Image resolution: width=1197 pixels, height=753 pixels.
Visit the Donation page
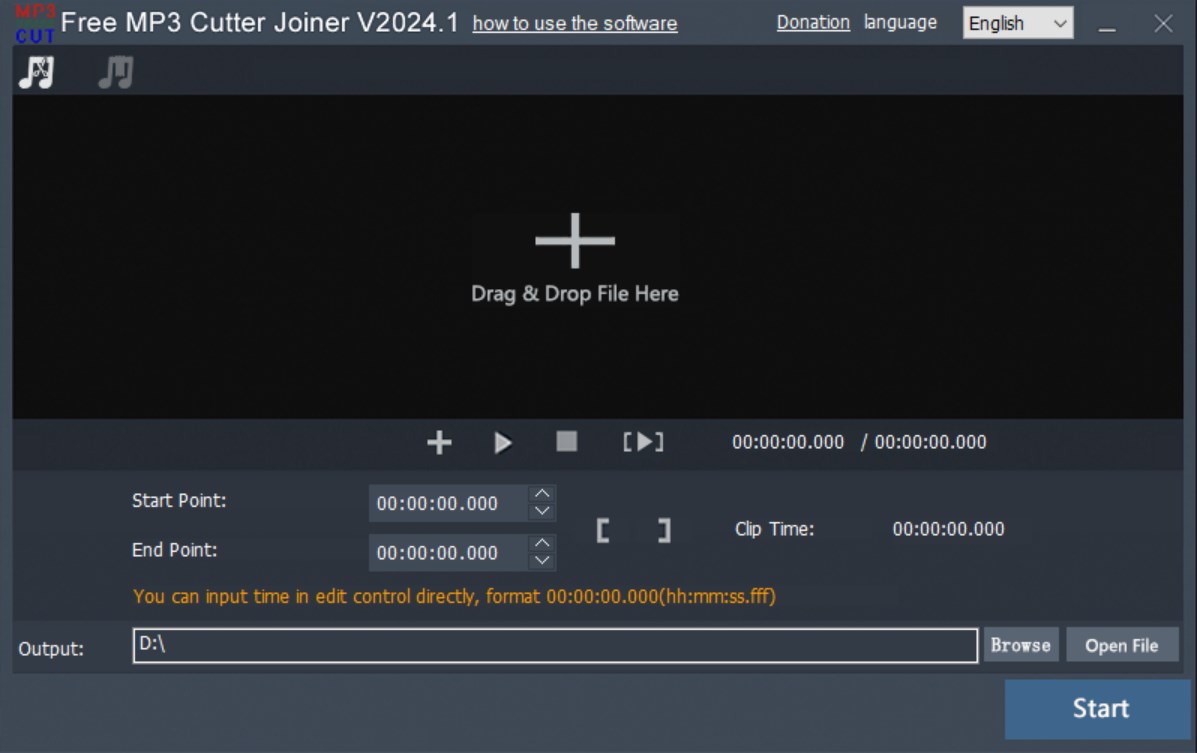click(x=812, y=21)
